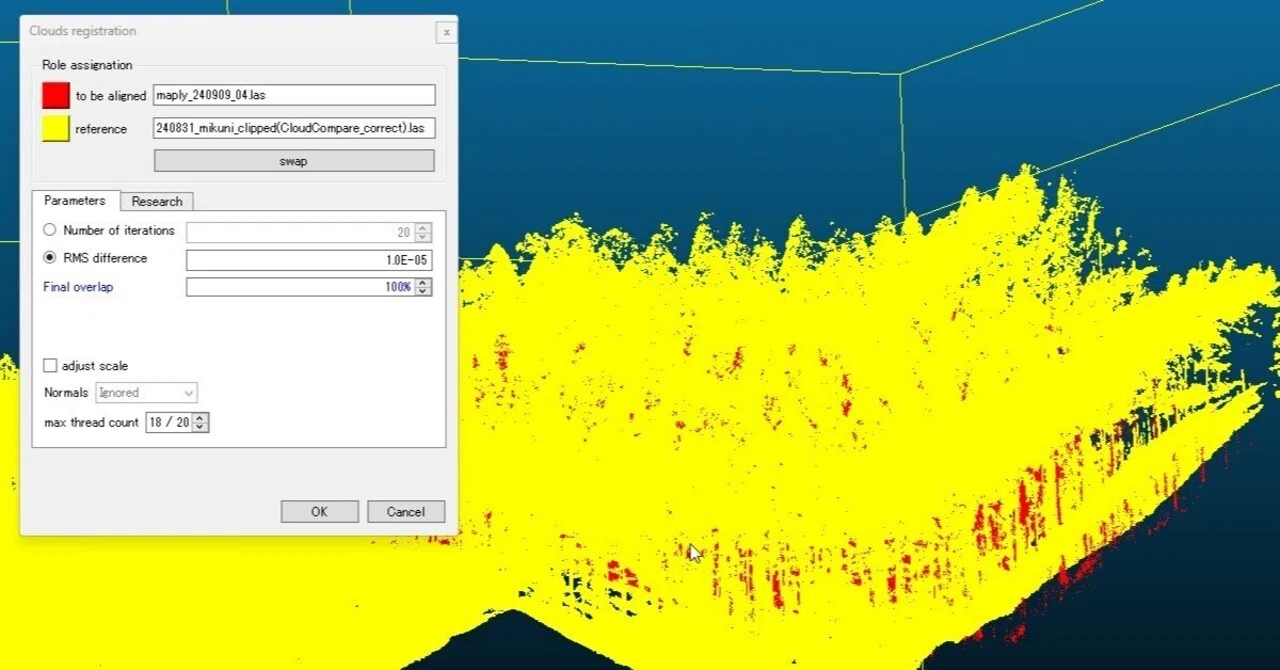The width and height of the screenshot is (1280, 670).
Task: Click the max thread count field
Action: coord(169,423)
